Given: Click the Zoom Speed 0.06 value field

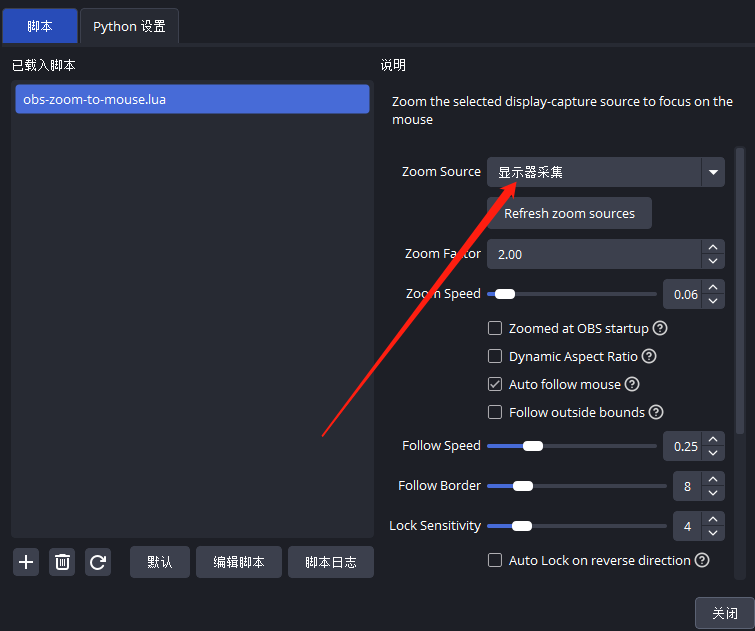Looking at the screenshot, I should pos(683,294).
